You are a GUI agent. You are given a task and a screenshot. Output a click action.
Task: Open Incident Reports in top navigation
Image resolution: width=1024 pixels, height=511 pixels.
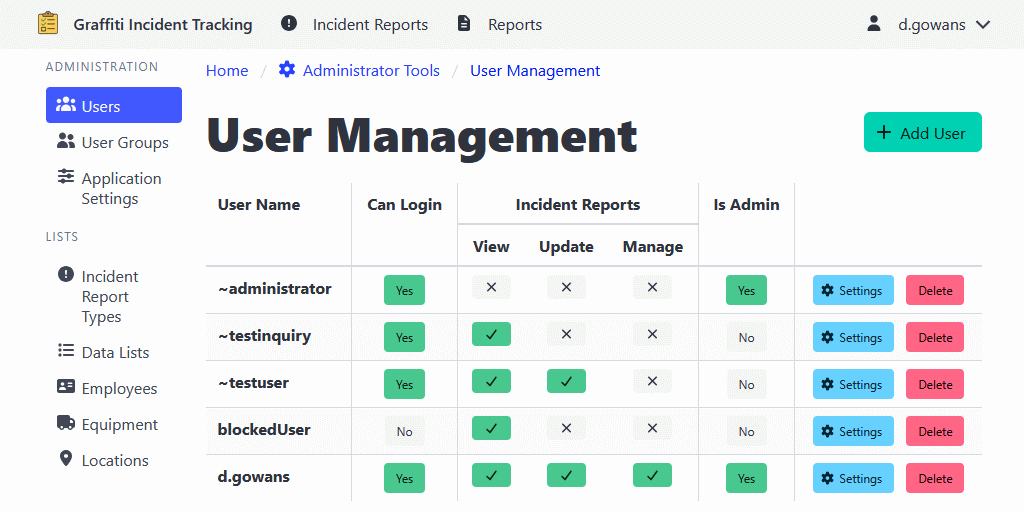[355, 24]
